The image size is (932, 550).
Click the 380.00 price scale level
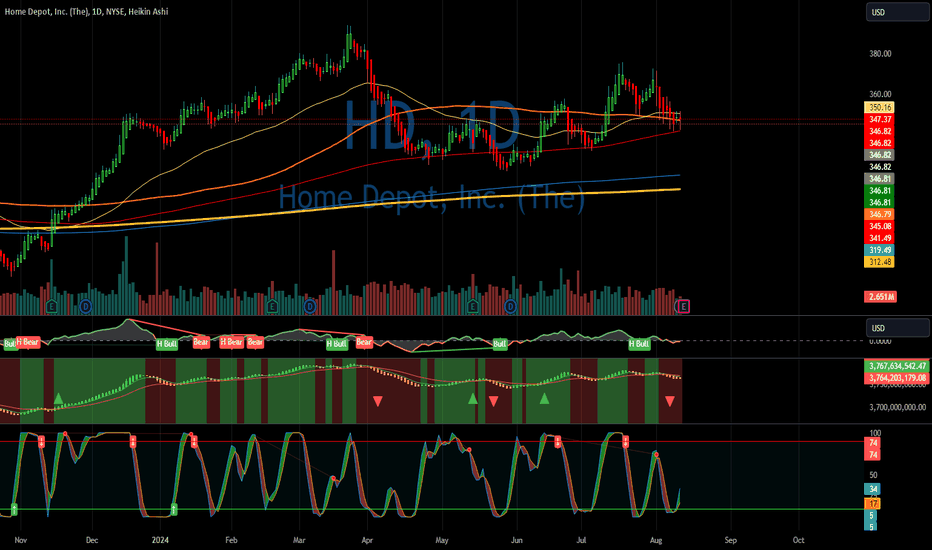880,54
